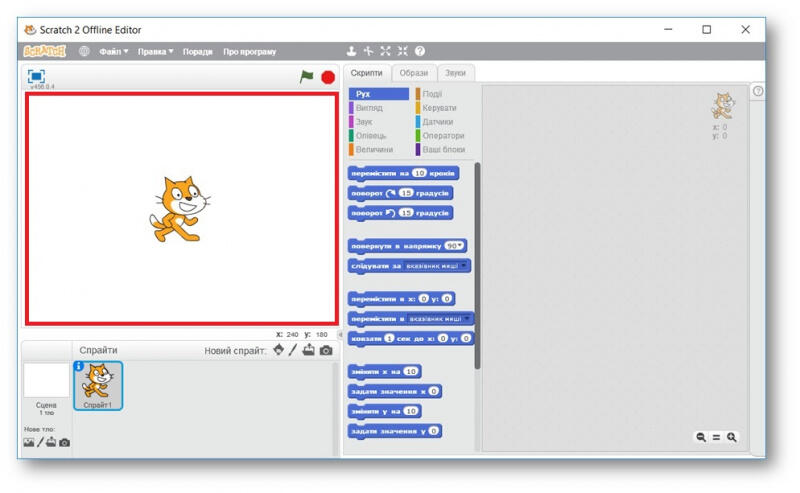Viewport: 800px width, 493px height.
Task: Switch to the Образи tab
Action: (414, 73)
